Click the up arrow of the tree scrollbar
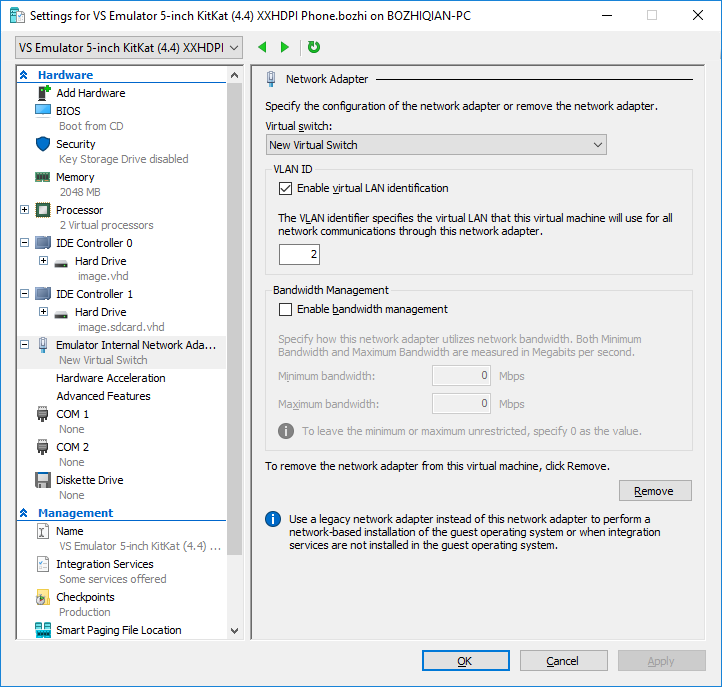Viewport: 722px width, 687px height. click(234, 75)
